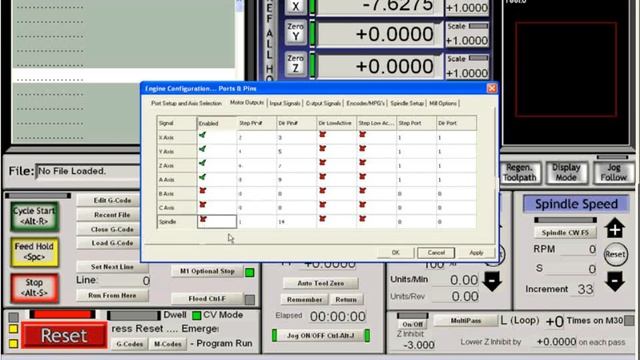Toggle Spindle Dir LowActive red X
This screenshot has width=640, height=360.
[x=322, y=219]
